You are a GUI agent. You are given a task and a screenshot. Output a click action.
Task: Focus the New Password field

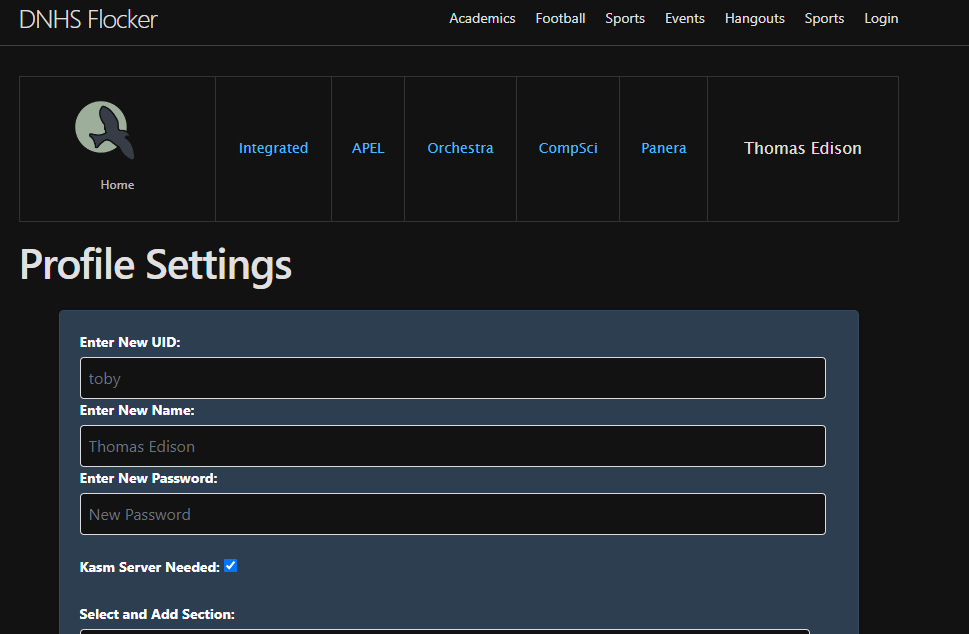click(x=452, y=514)
